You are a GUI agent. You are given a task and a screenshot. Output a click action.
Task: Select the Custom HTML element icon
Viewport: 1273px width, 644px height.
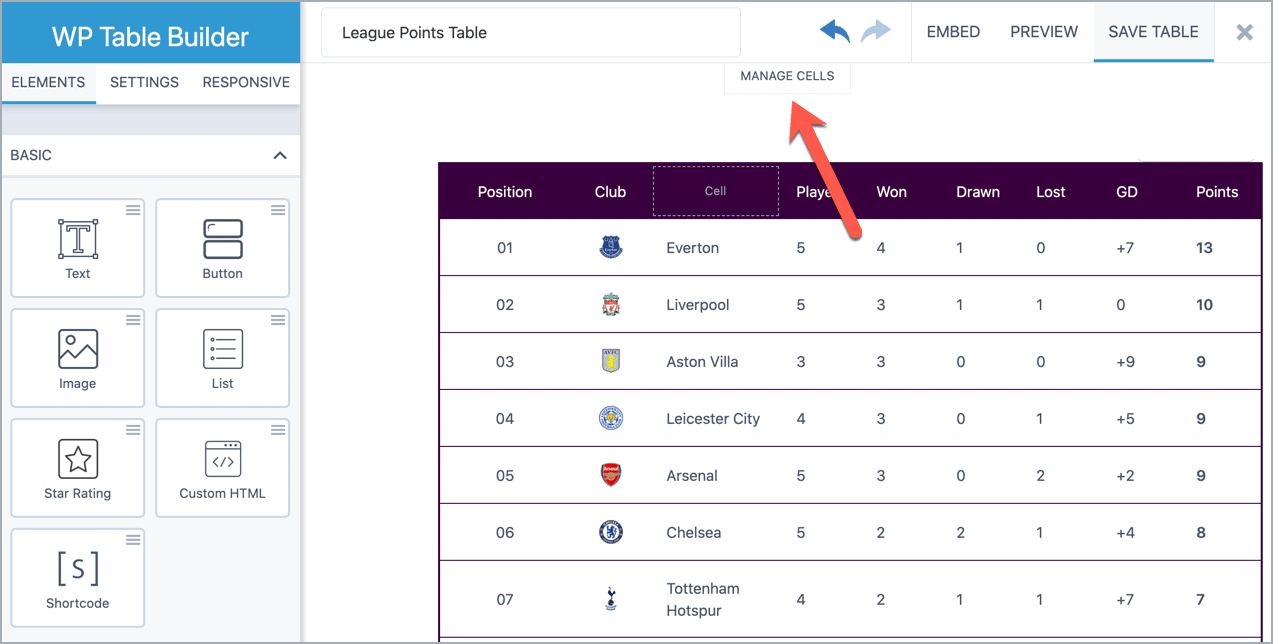click(x=222, y=459)
